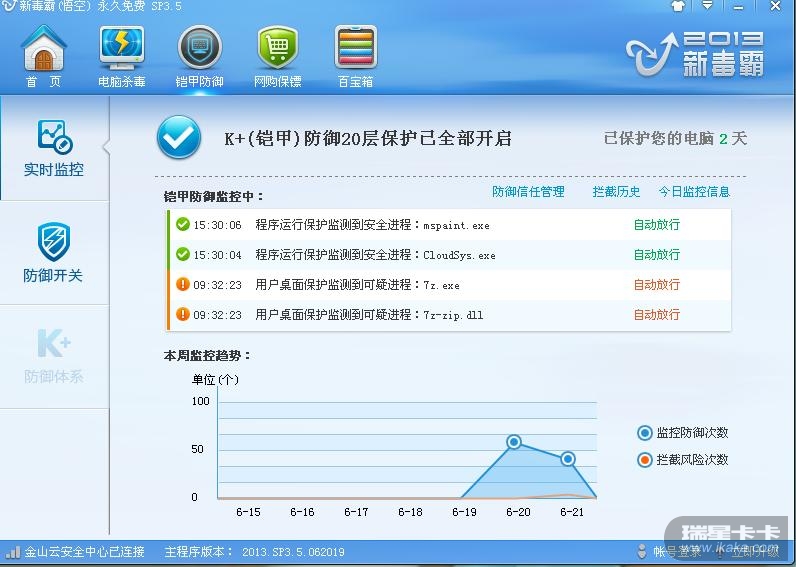Image resolution: width=796 pixels, height=567 pixels.
Task: Click the chart data point above 6-20
Action: tap(514, 442)
